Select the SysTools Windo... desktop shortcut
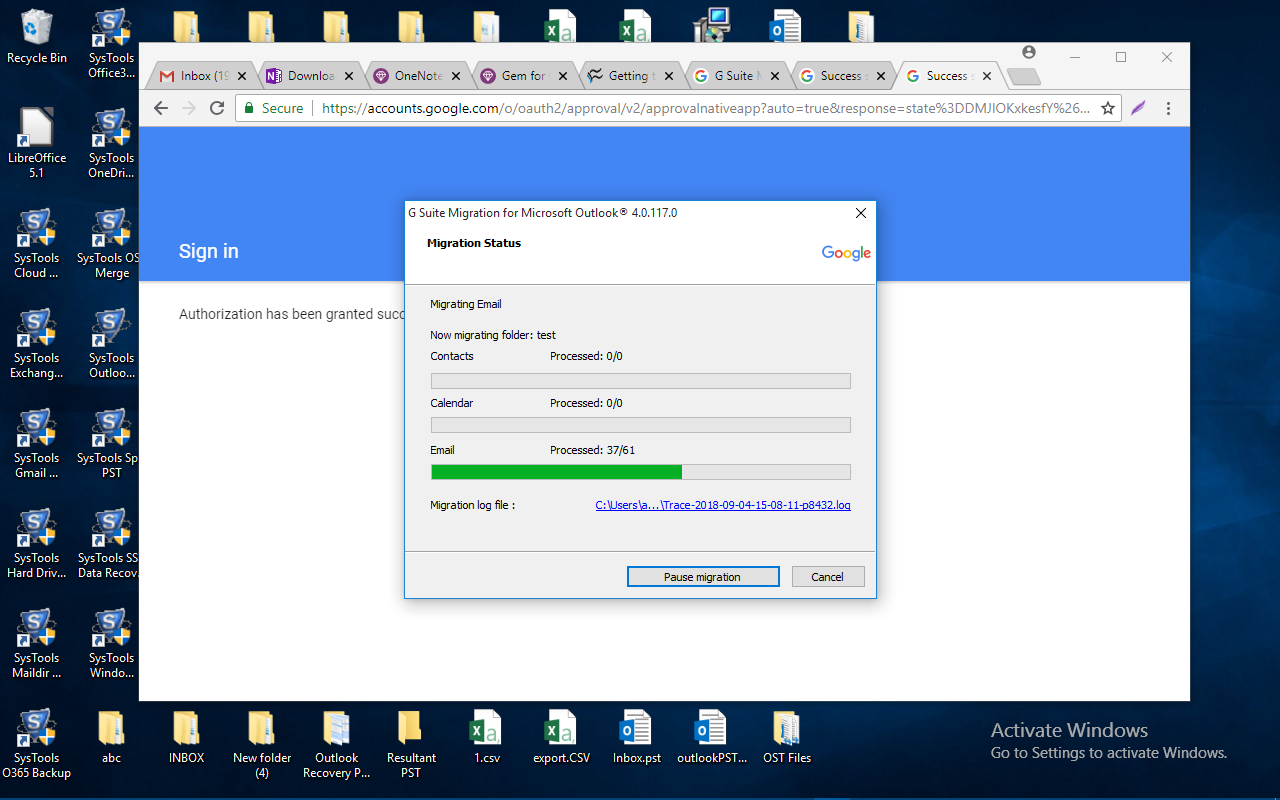The height and width of the screenshot is (800, 1280). tap(111, 643)
